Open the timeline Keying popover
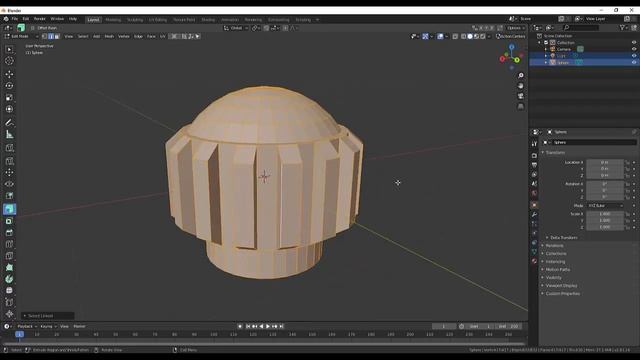The height and width of the screenshot is (360, 640). pos(48,326)
